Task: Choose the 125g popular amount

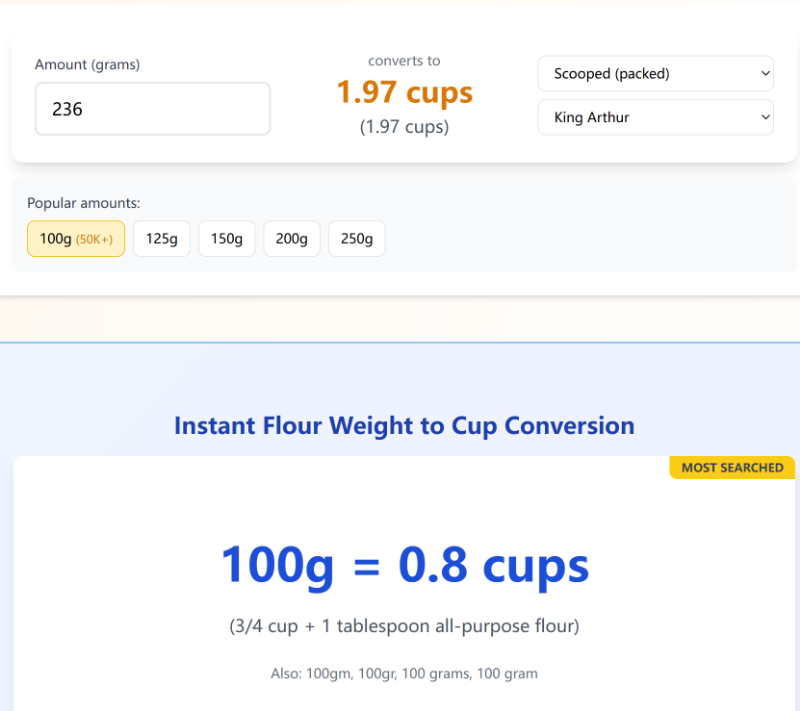Action: [161, 239]
